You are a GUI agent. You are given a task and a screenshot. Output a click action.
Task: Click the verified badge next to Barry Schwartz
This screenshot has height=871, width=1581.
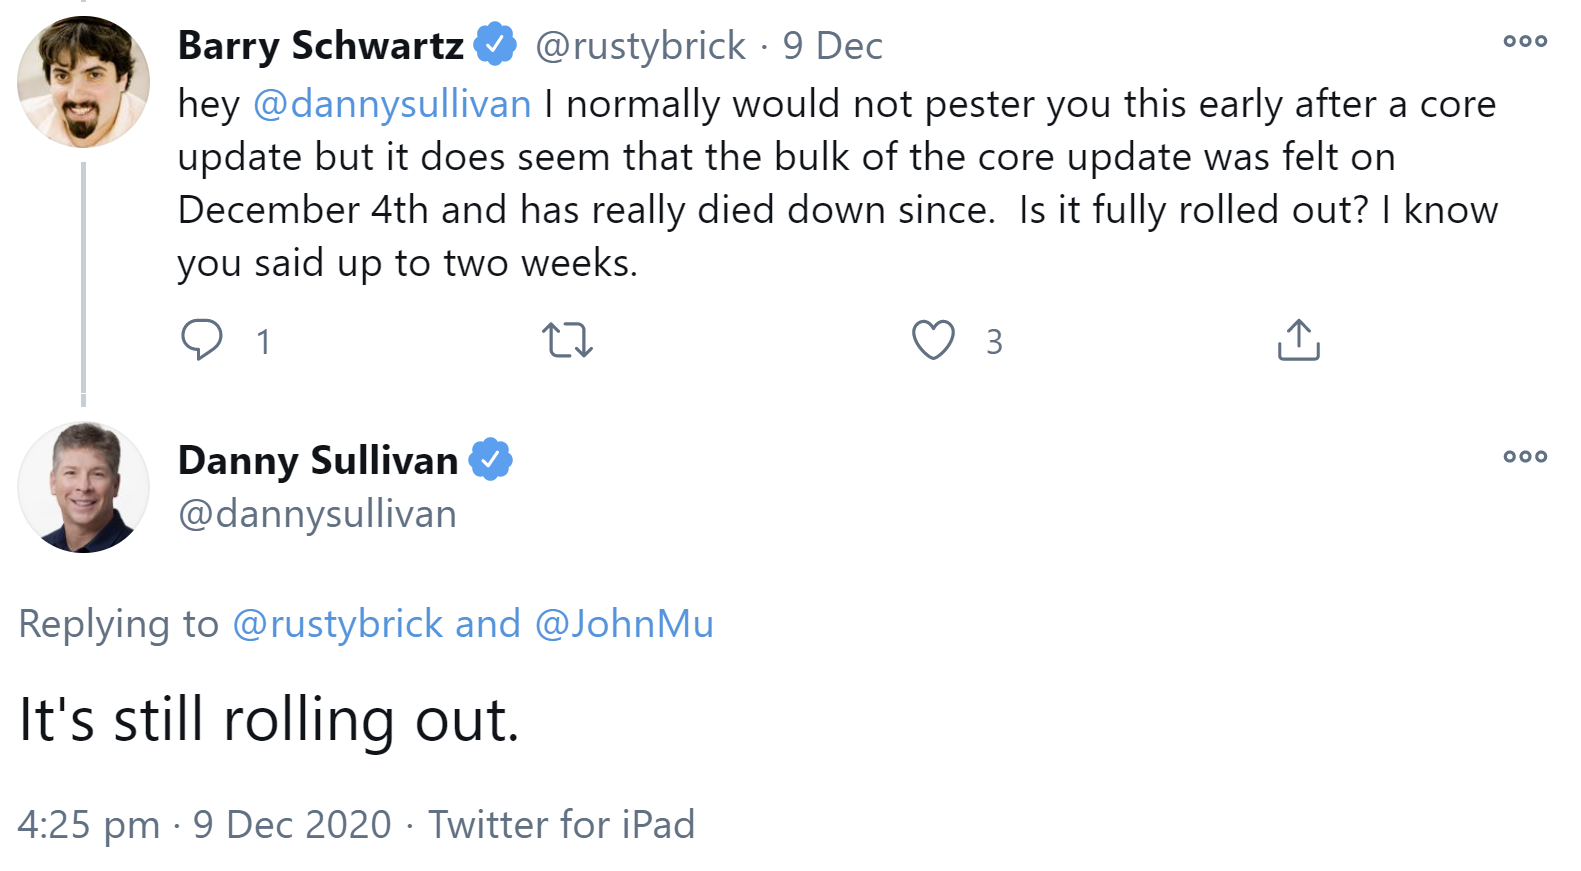tap(495, 44)
